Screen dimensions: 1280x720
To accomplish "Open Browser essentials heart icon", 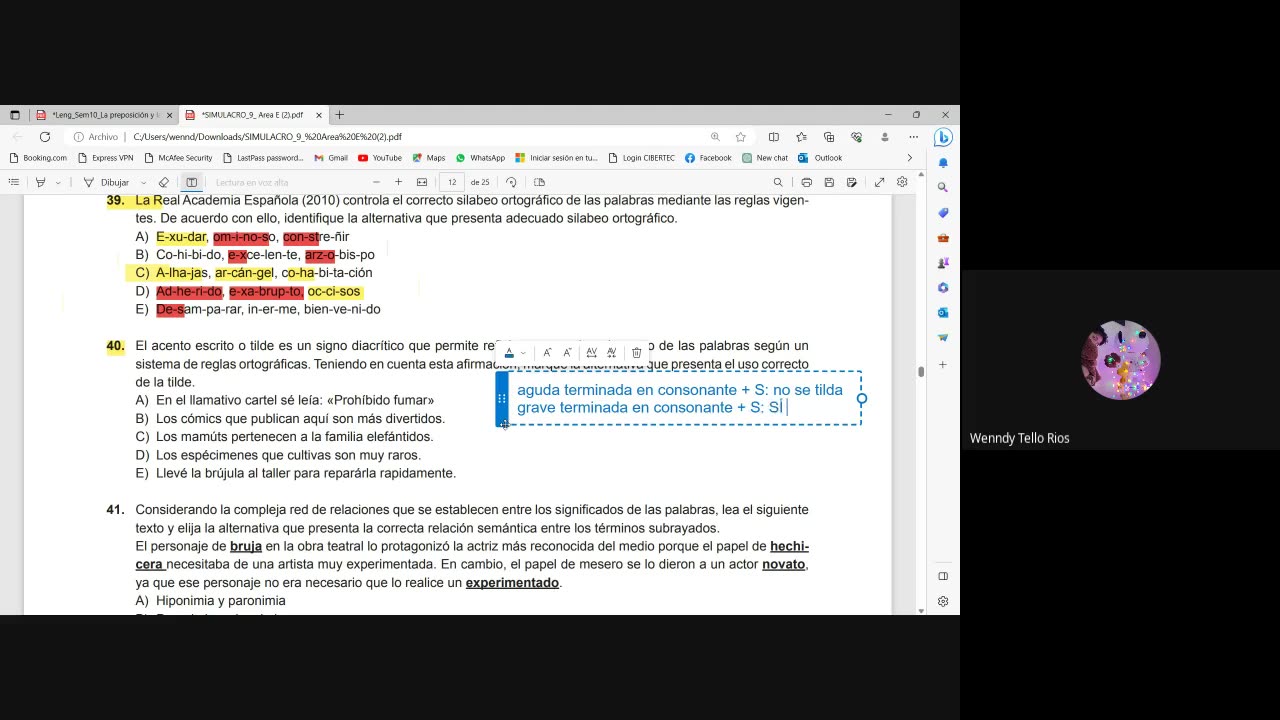I will click(x=857, y=137).
